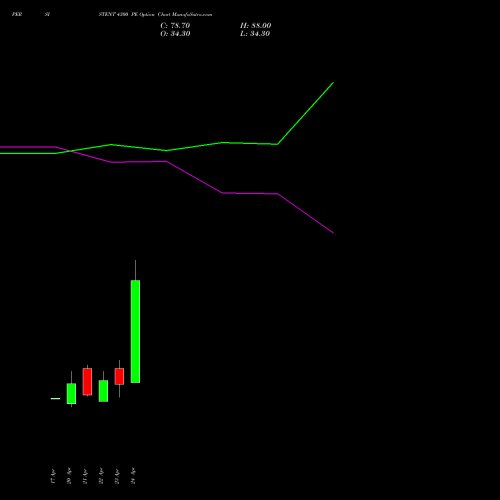Click the close value C: 78.70
The height and width of the screenshot is (500, 500).
(175, 26)
